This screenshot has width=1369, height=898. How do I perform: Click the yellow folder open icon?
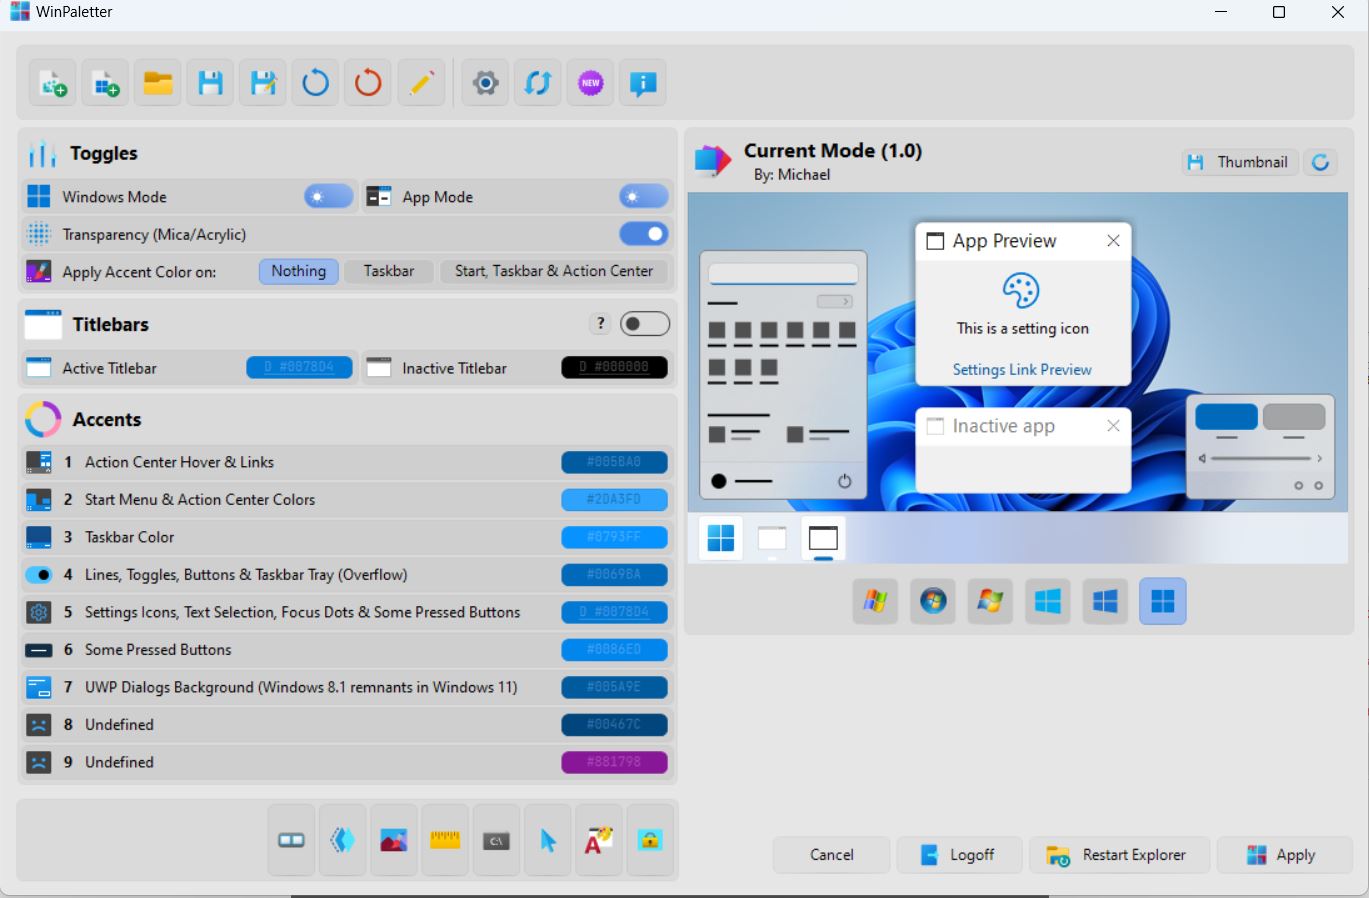point(158,84)
